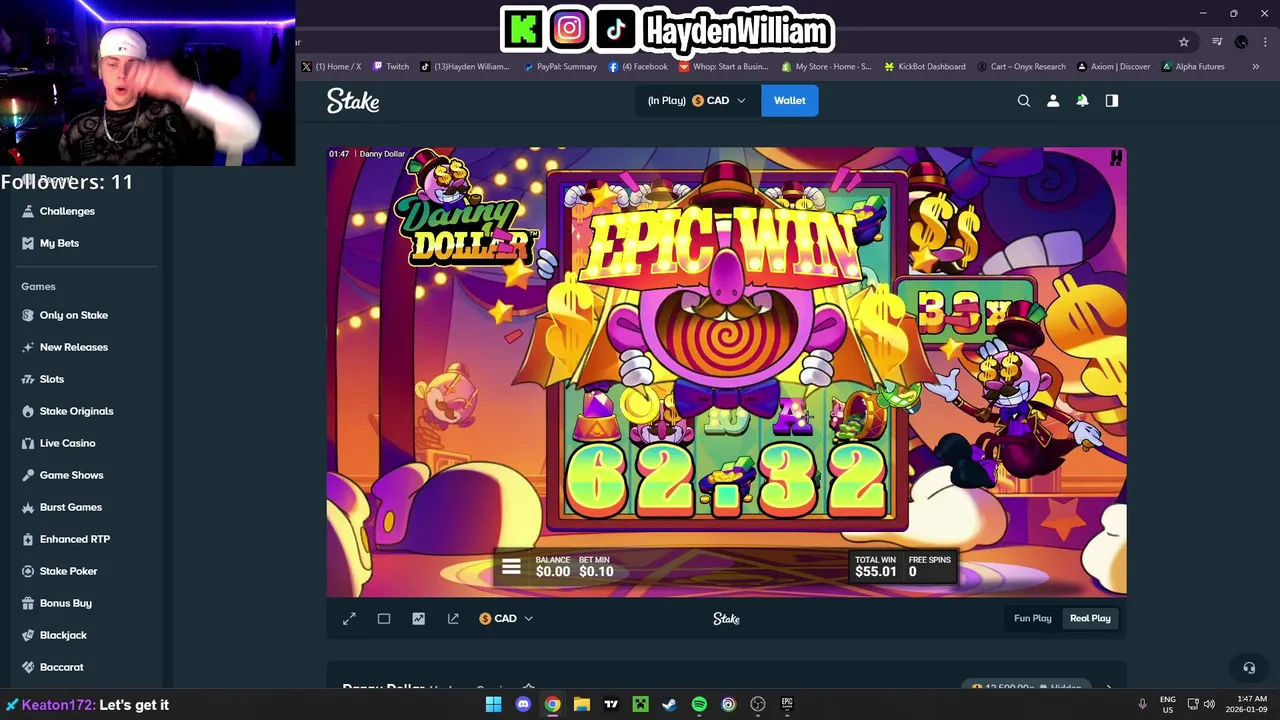Open Whop: Start a Business bookmark
The image size is (1280, 720).
[723, 67]
